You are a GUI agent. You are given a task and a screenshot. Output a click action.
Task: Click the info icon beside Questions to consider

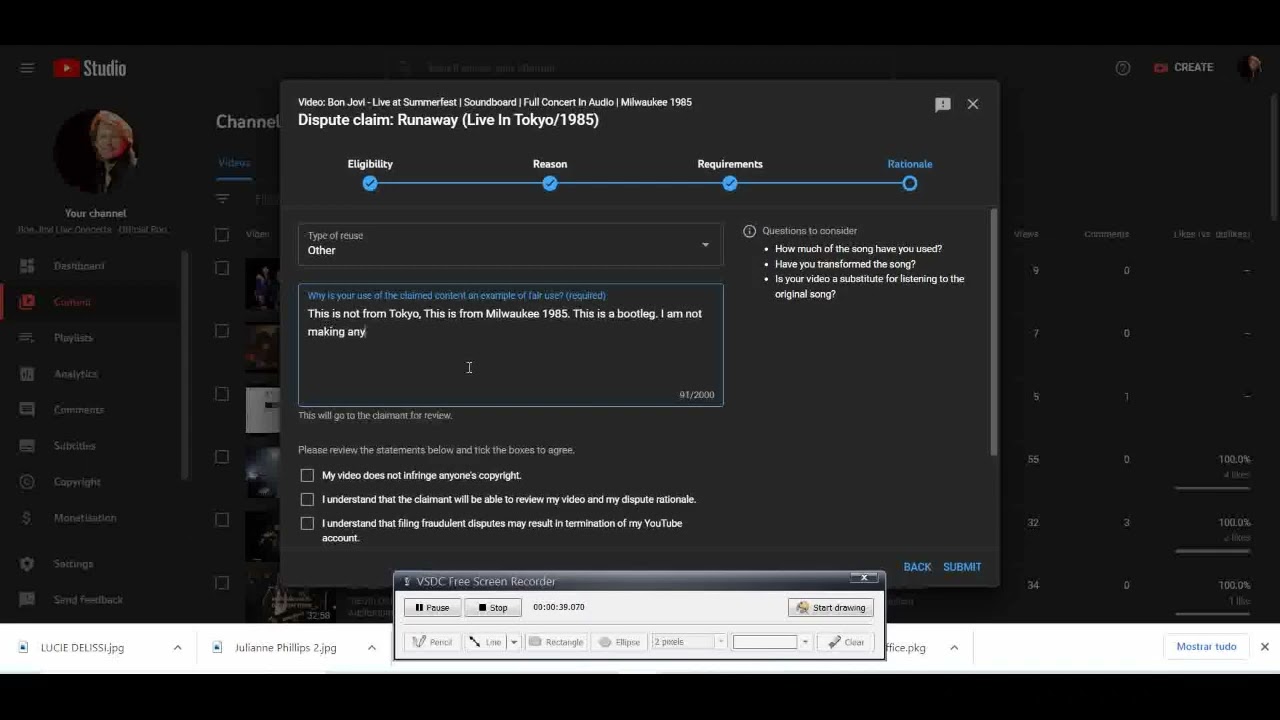coord(749,231)
